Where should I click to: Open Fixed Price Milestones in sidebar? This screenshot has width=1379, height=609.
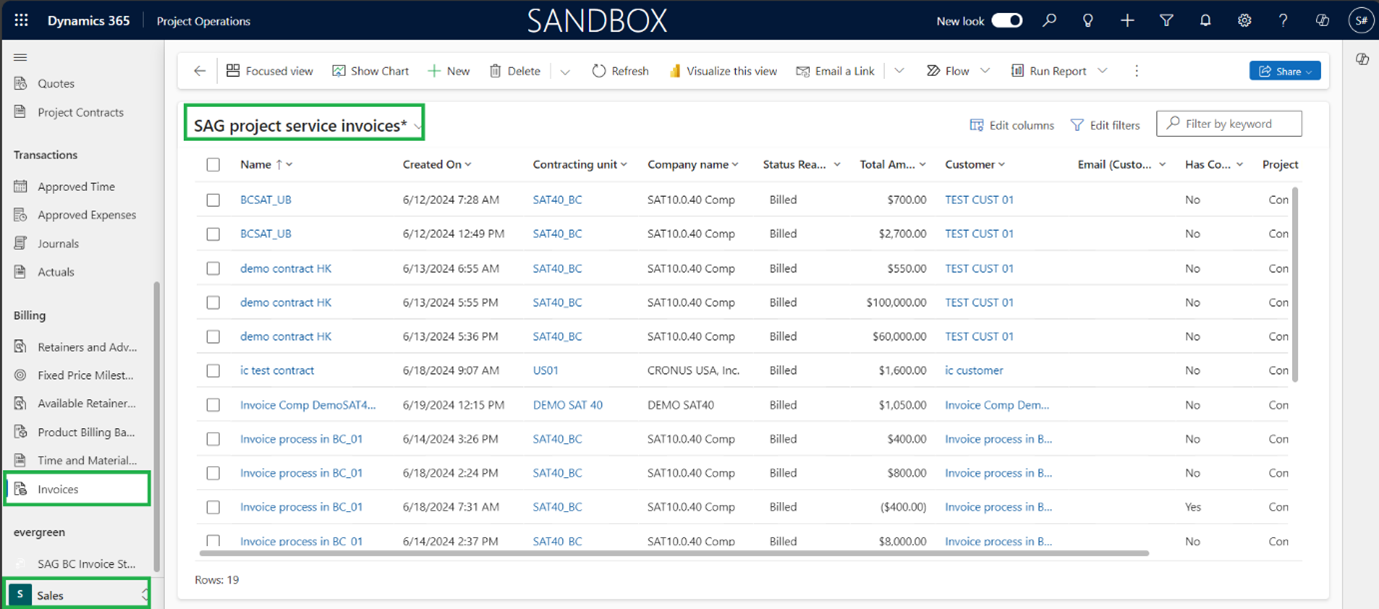coord(87,375)
